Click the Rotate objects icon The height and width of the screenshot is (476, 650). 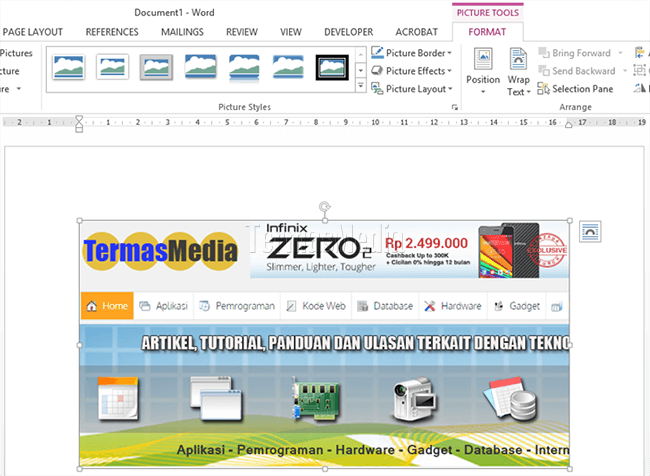[640, 88]
